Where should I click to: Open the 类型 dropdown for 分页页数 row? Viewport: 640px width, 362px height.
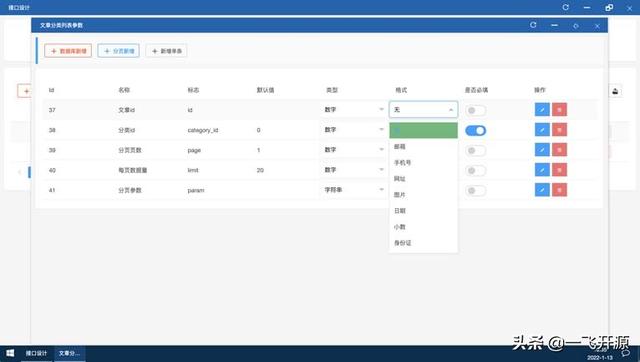coord(353,150)
